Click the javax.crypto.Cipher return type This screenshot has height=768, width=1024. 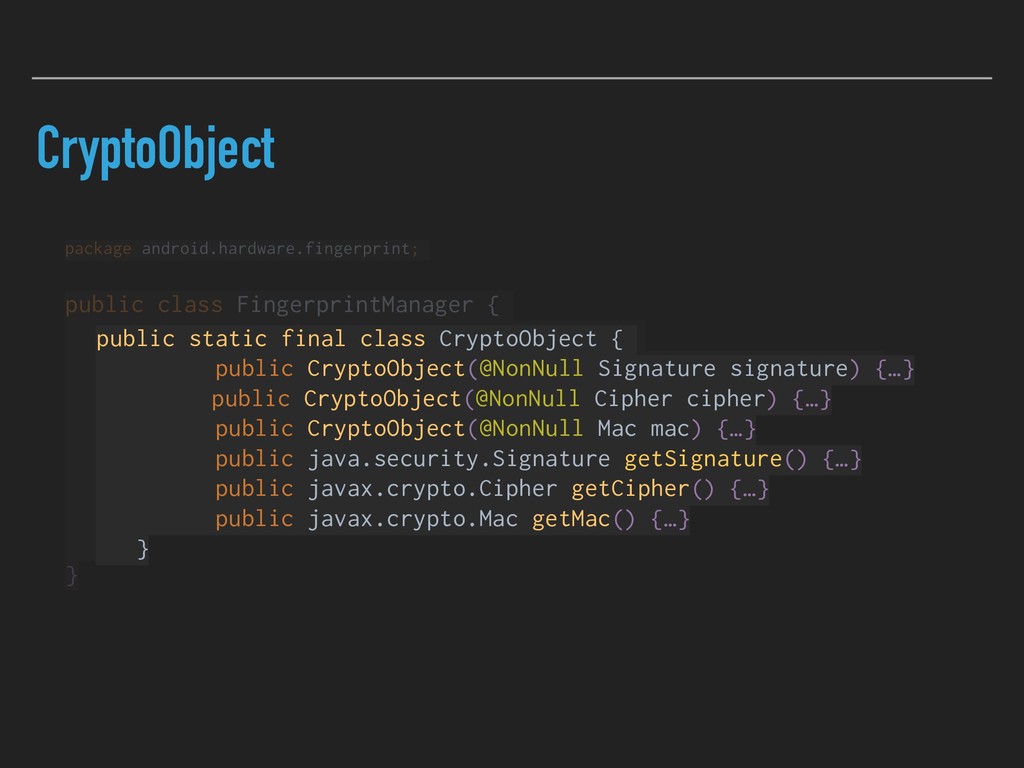click(432, 489)
